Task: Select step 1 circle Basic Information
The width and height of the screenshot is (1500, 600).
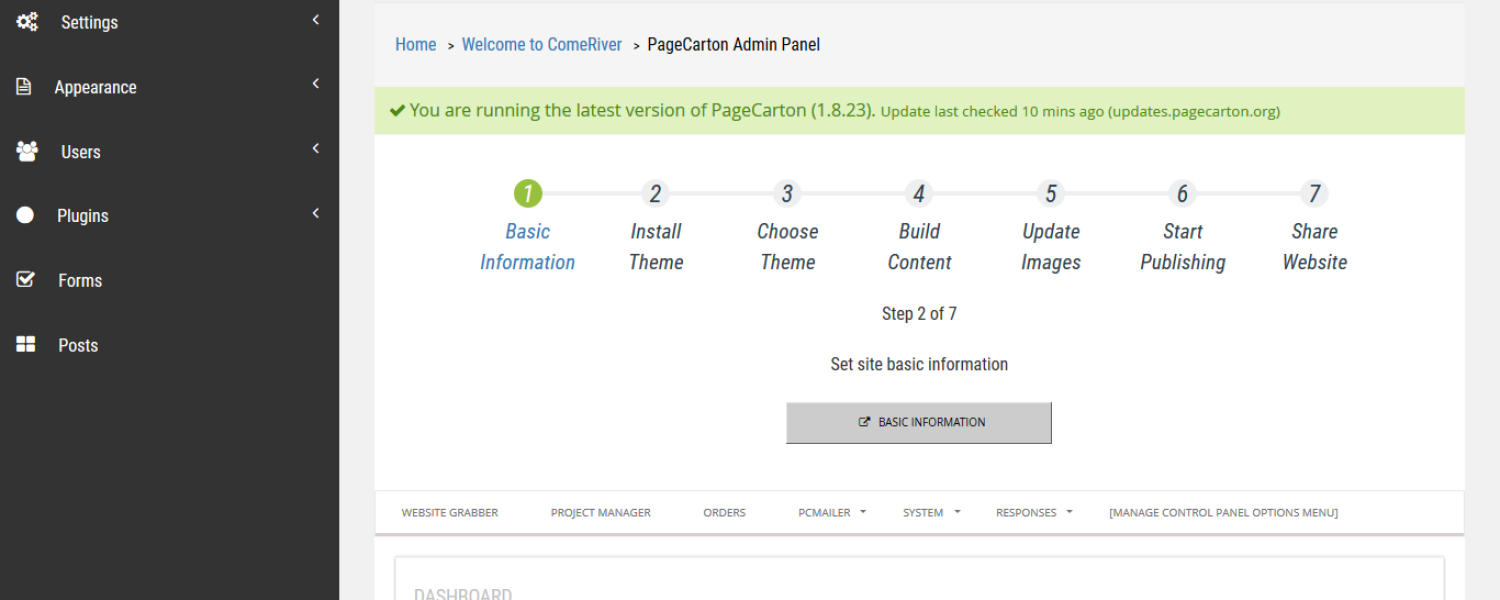Action: [527, 193]
